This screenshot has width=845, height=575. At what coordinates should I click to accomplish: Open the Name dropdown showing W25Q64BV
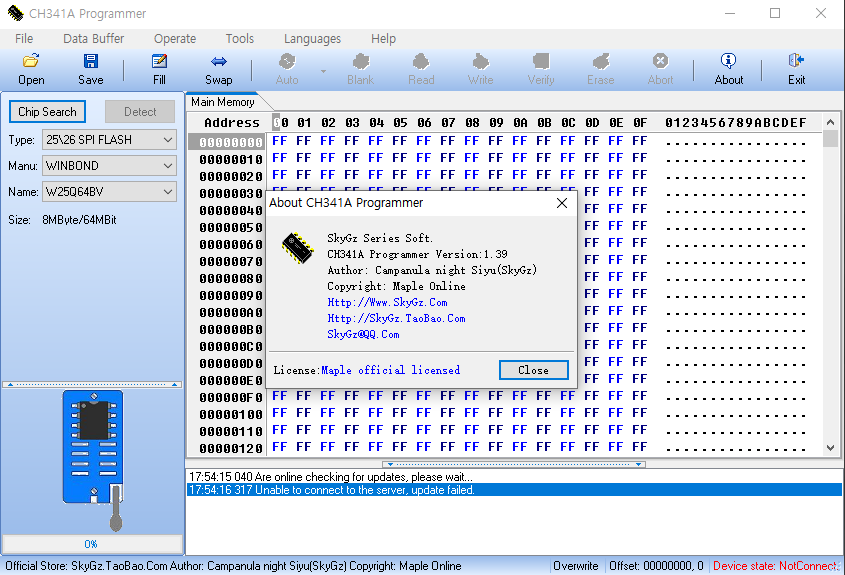109,191
